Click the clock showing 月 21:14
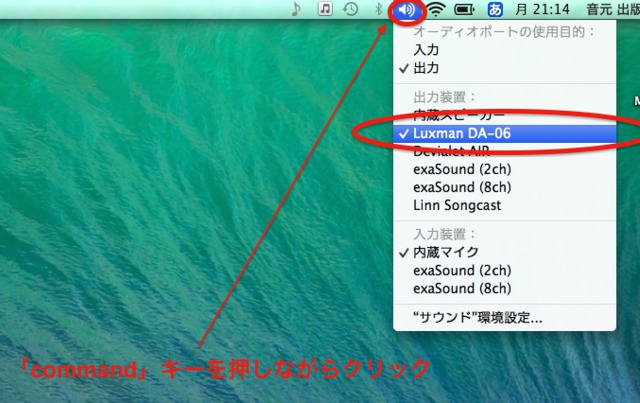Screen dimensions: 640x403 pos(542,9)
